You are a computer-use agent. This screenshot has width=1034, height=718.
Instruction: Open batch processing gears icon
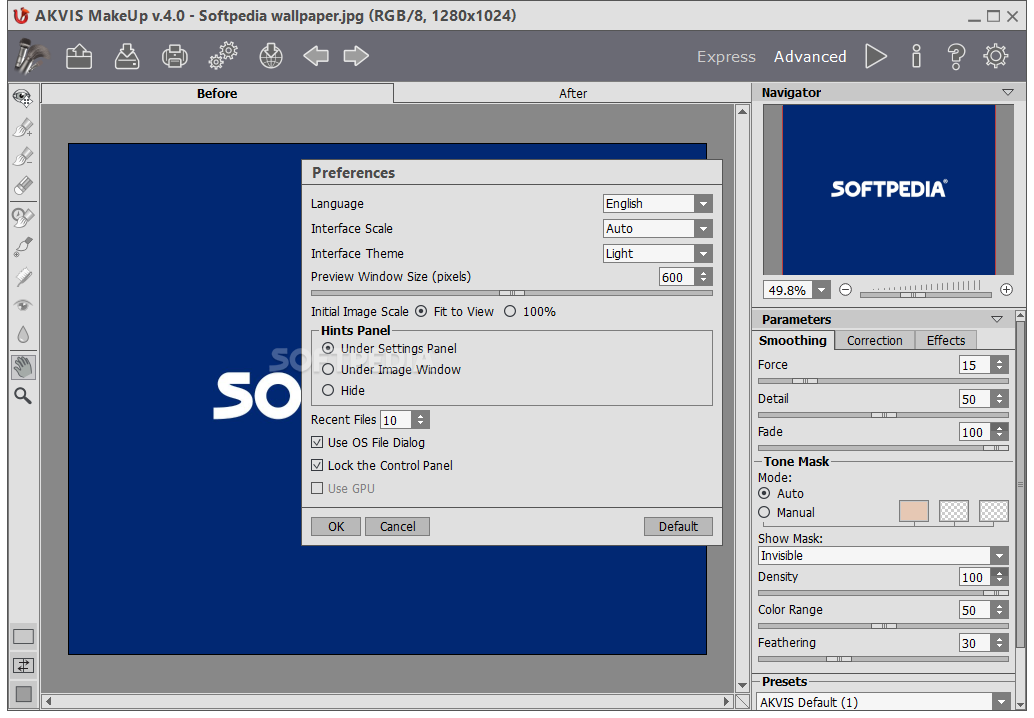click(223, 56)
